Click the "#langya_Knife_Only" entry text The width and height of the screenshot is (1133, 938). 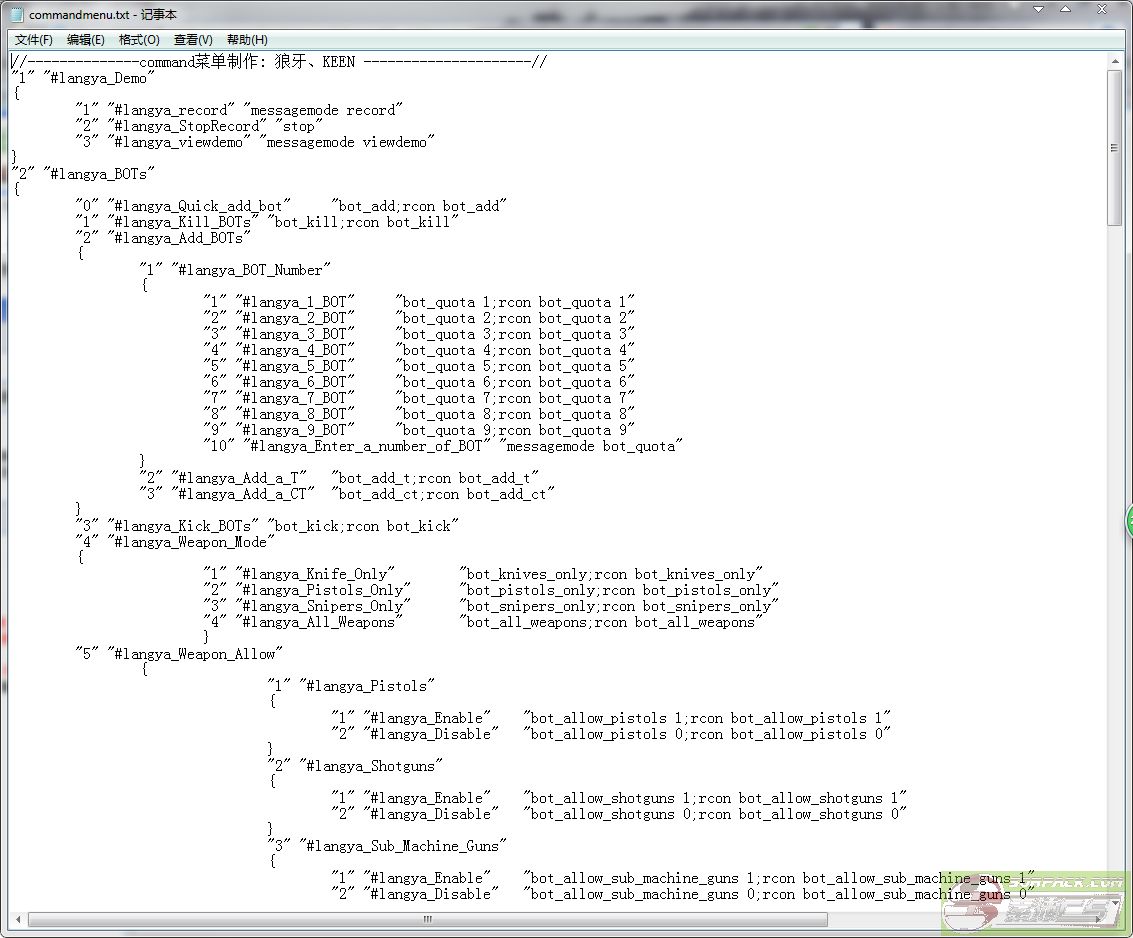tap(314, 574)
